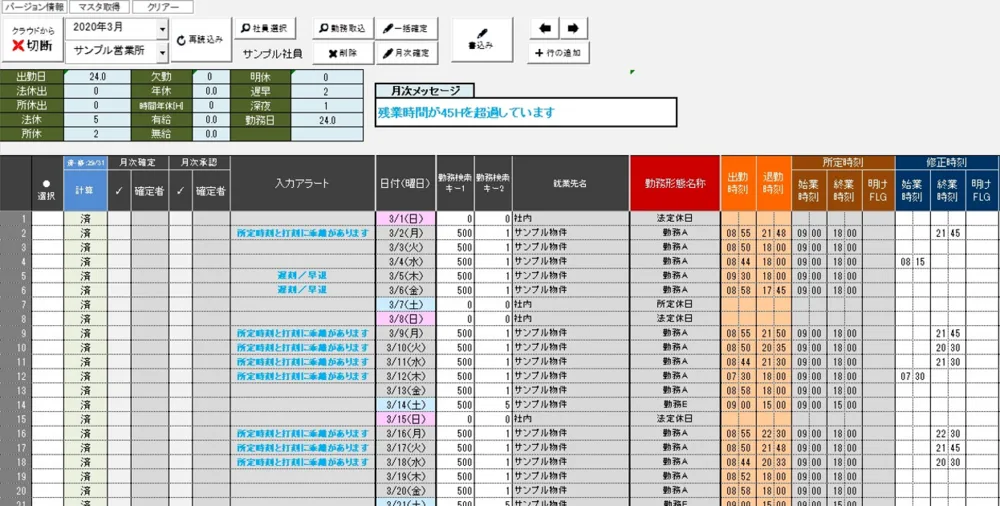Click the 残業時間が45Hを超過しています message
The image size is (1000, 506).
466,113
